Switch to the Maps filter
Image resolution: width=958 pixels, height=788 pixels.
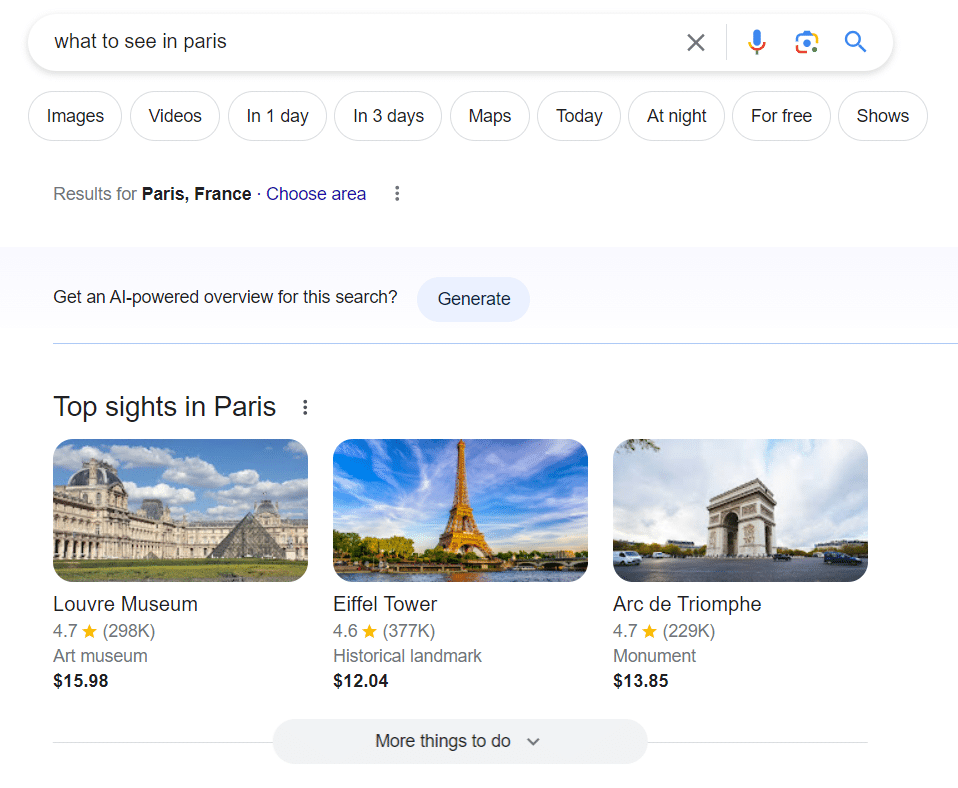click(x=489, y=116)
